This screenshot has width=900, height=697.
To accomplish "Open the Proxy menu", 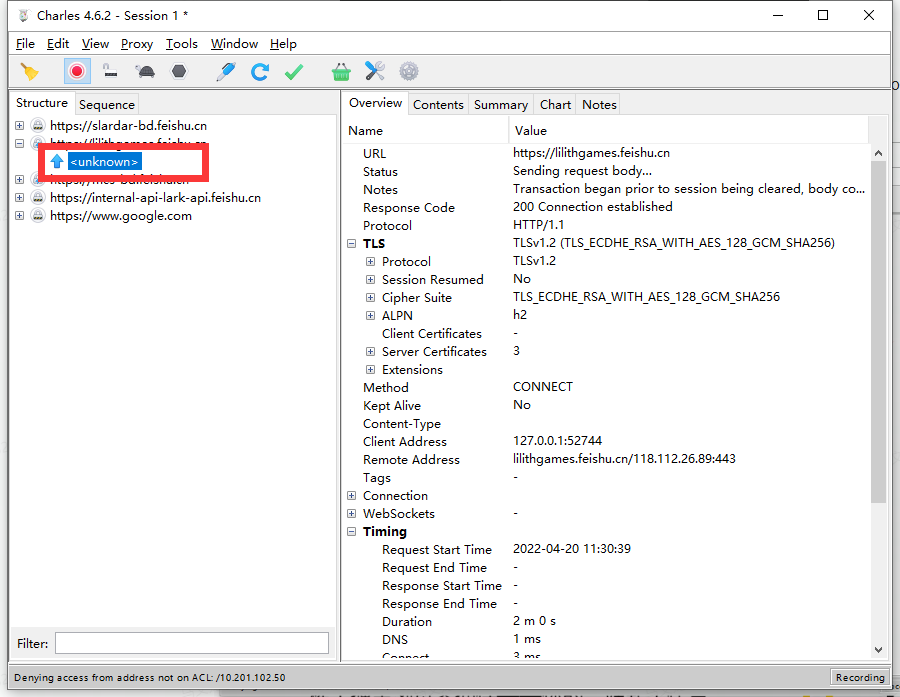I will click(x=137, y=44).
